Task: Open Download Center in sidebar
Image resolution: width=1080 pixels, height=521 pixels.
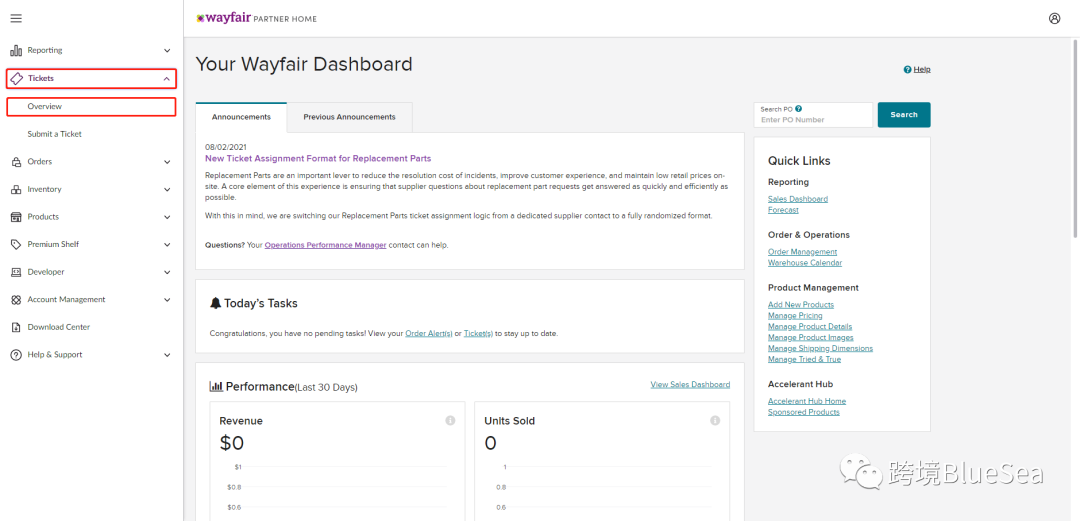Action: point(59,327)
